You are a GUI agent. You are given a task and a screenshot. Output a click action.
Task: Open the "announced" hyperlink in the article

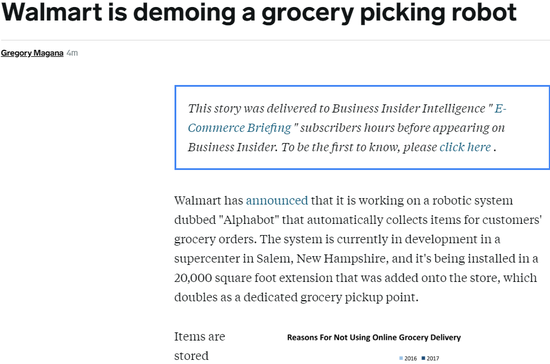point(277,201)
